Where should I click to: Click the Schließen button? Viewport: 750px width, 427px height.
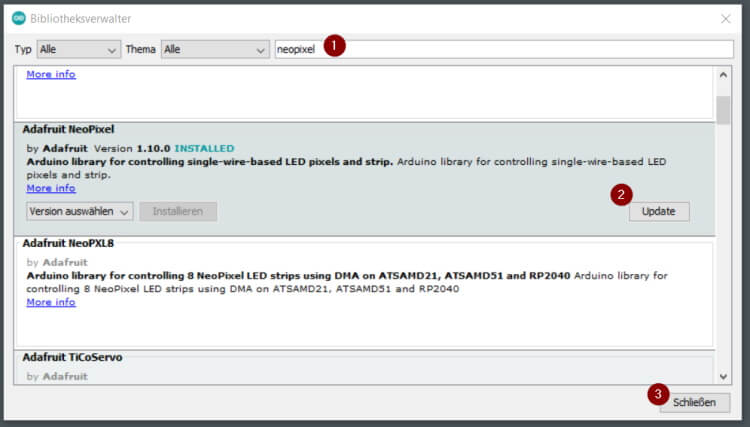(x=695, y=403)
